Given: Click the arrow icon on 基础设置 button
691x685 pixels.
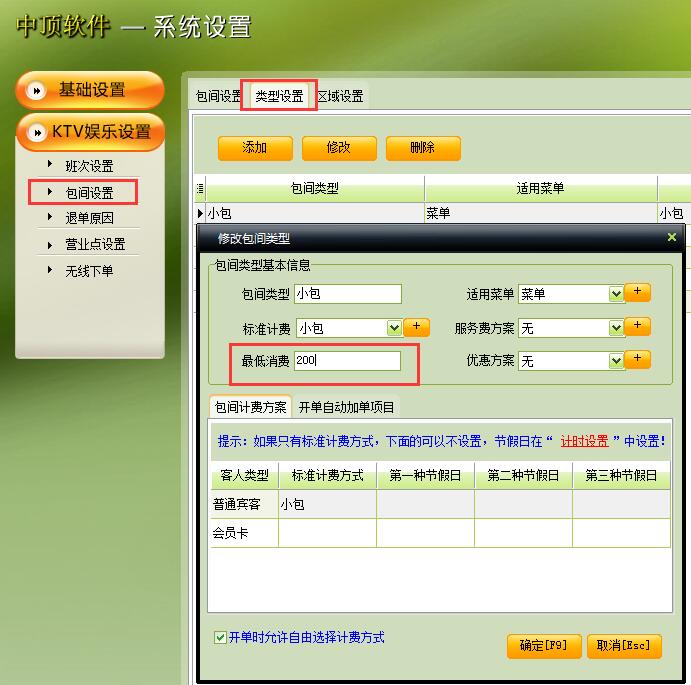Looking at the screenshot, I should [x=36, y=90].
